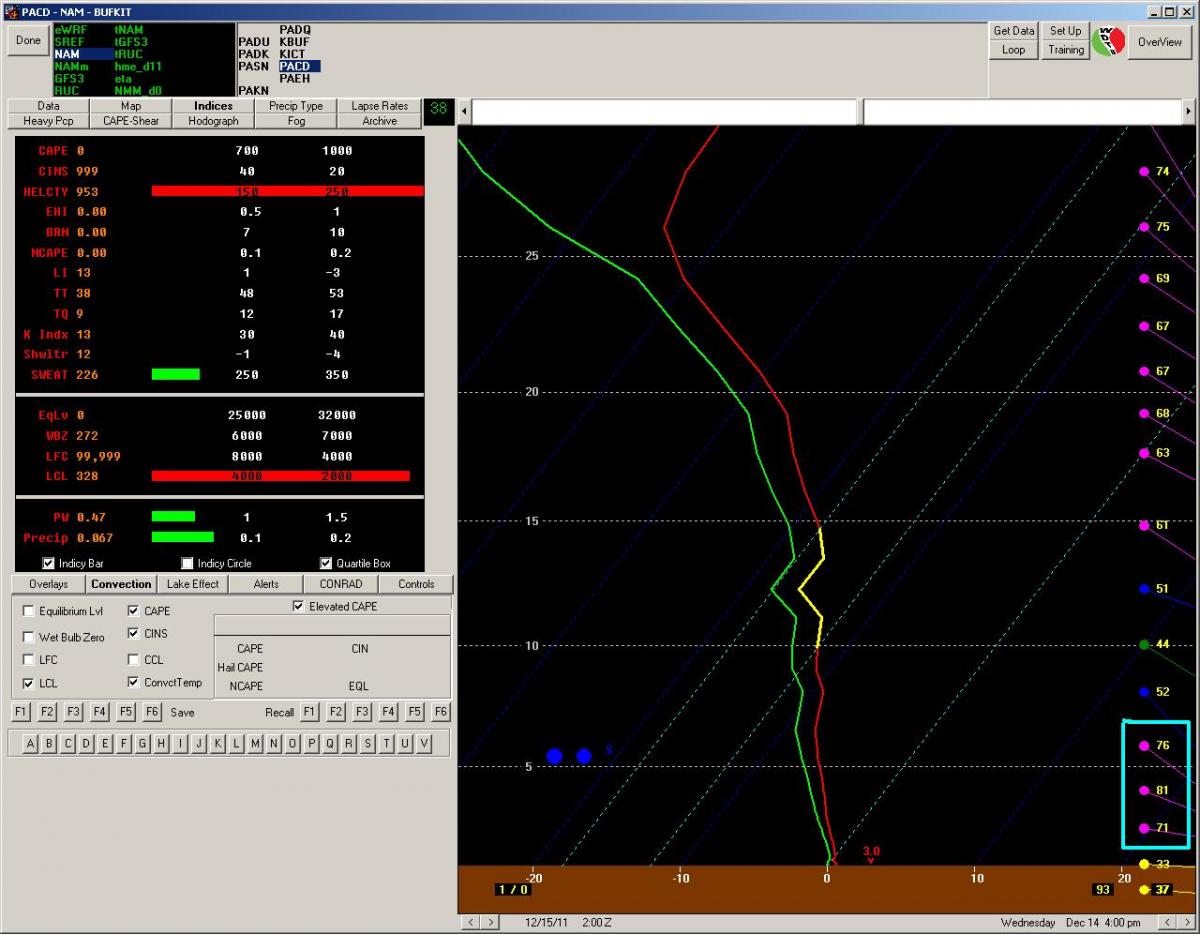Image resolution: width=1200 pixels, height=934 pixels.
Task: Open the Lake Effect tab
Action: 192,584
